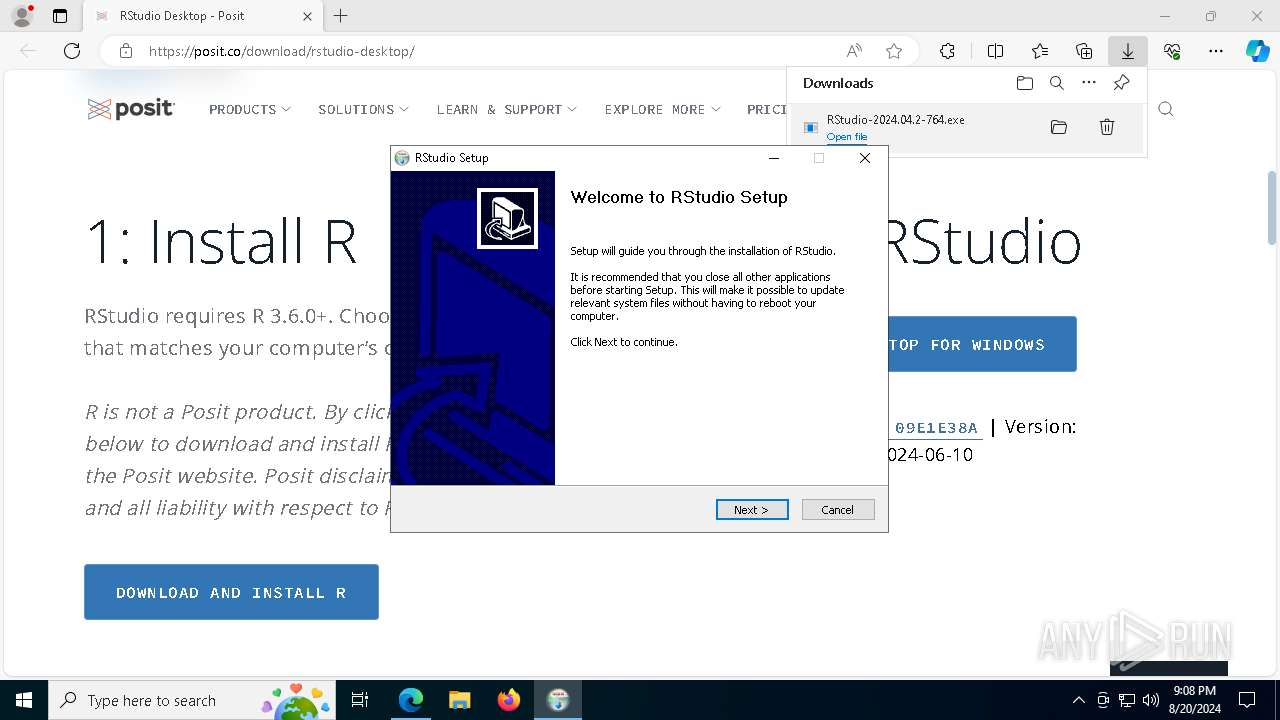Open the taskbar clock and date
Viewport: 1280px width, 720px height.
tap(1194, 700)
